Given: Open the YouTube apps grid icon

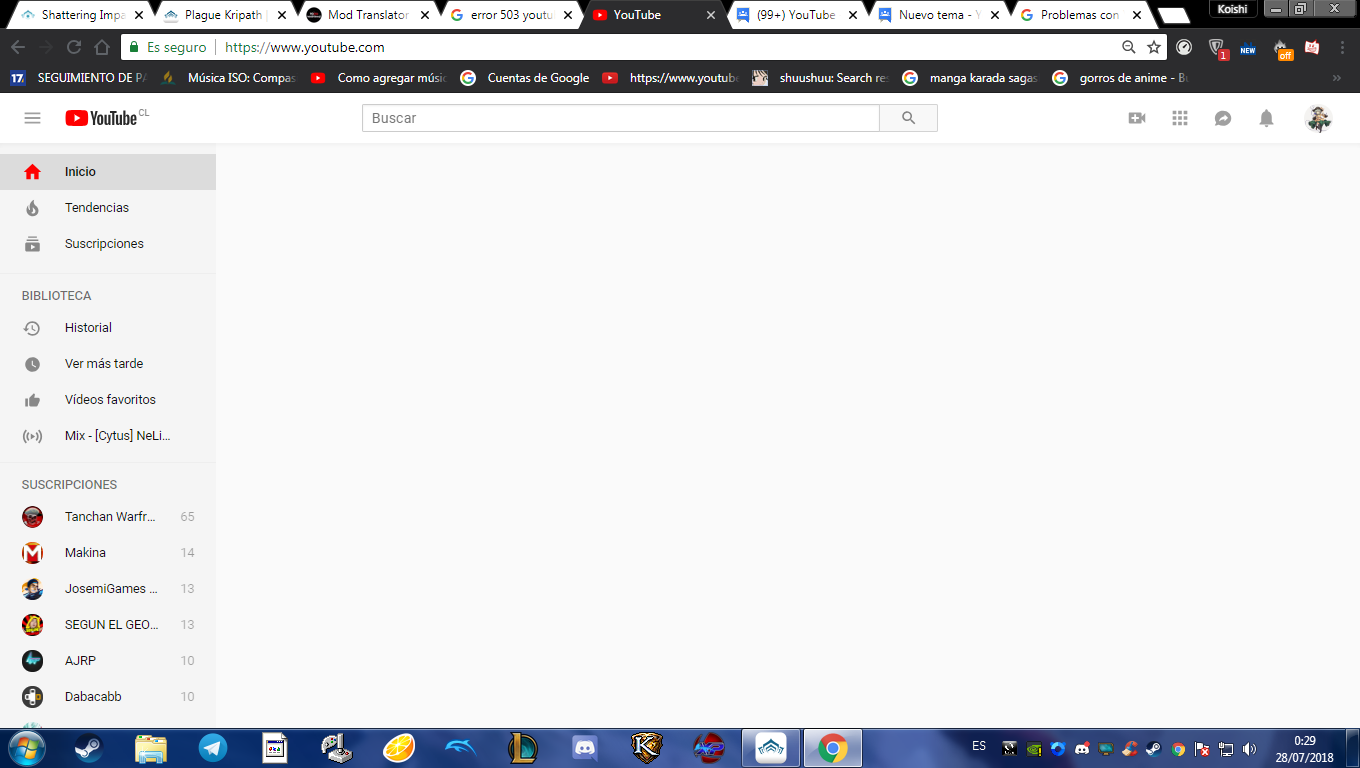Looking at the screenshot, I should click(x=1180, y=118).
